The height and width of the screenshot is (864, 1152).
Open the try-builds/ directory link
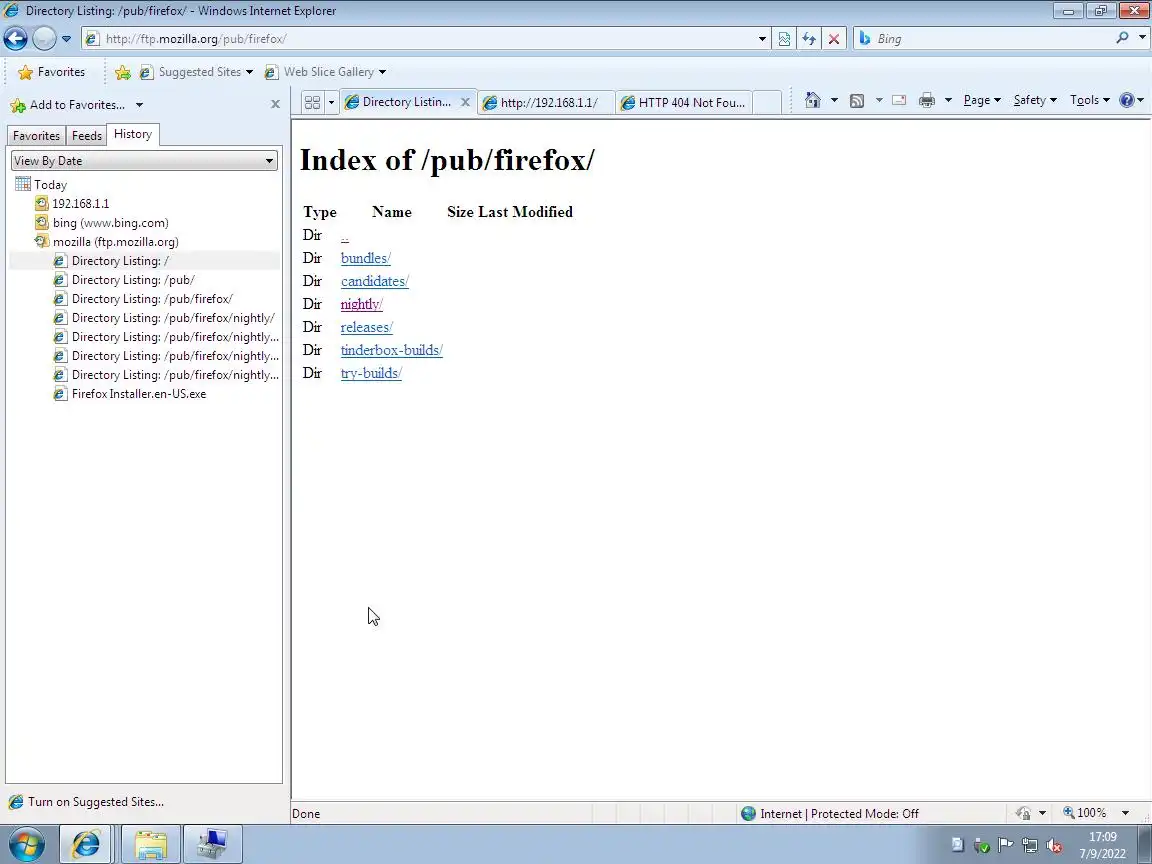[x=371, y=373]
